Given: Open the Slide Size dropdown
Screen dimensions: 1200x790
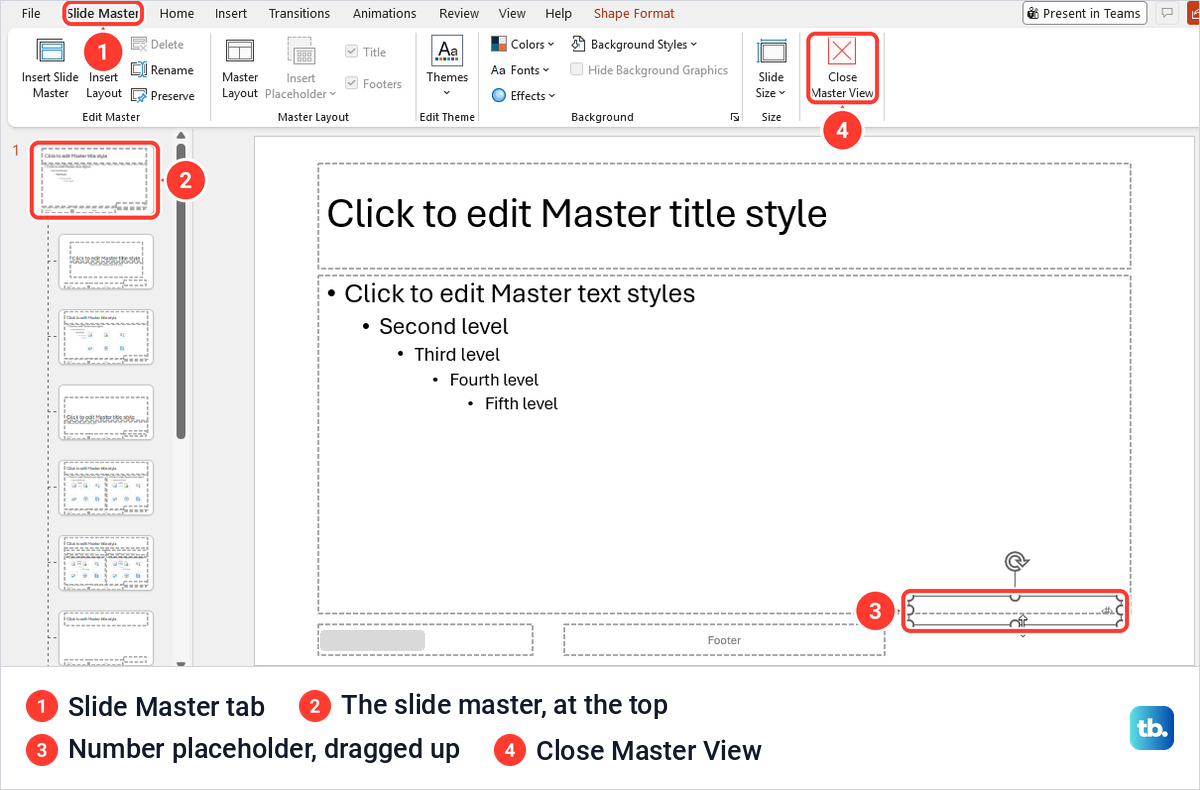Looking at the screenshot, I should point(771,68).
